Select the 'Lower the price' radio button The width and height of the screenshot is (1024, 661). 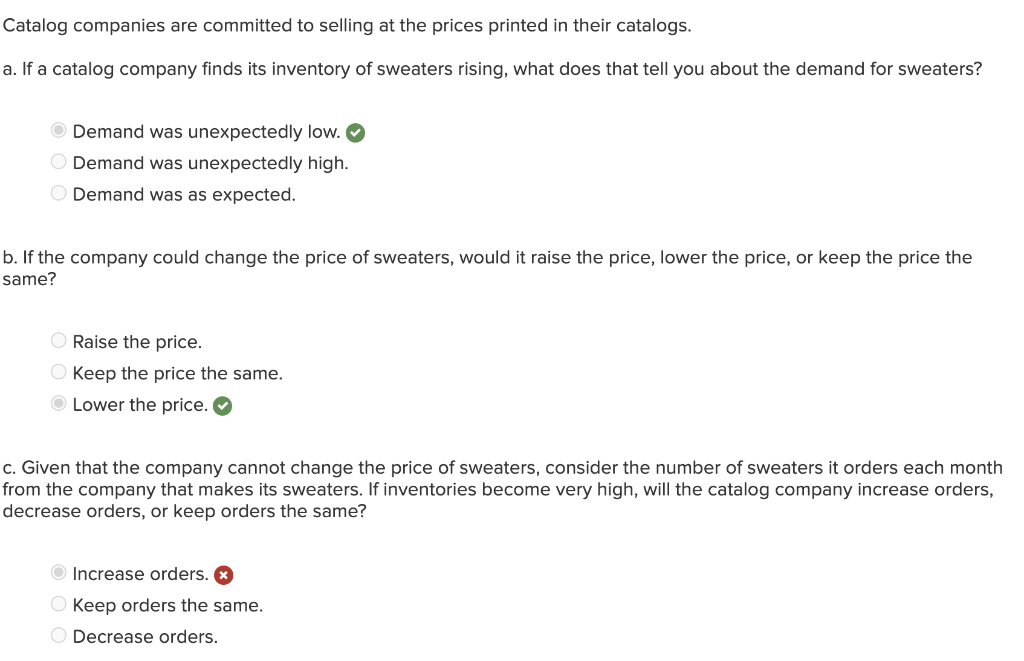[59, 404]
